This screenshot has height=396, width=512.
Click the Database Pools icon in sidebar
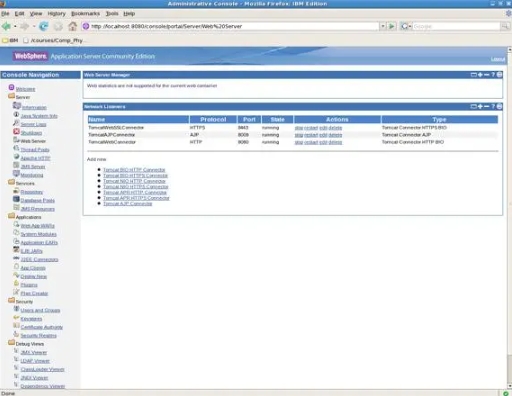[16, 199]
